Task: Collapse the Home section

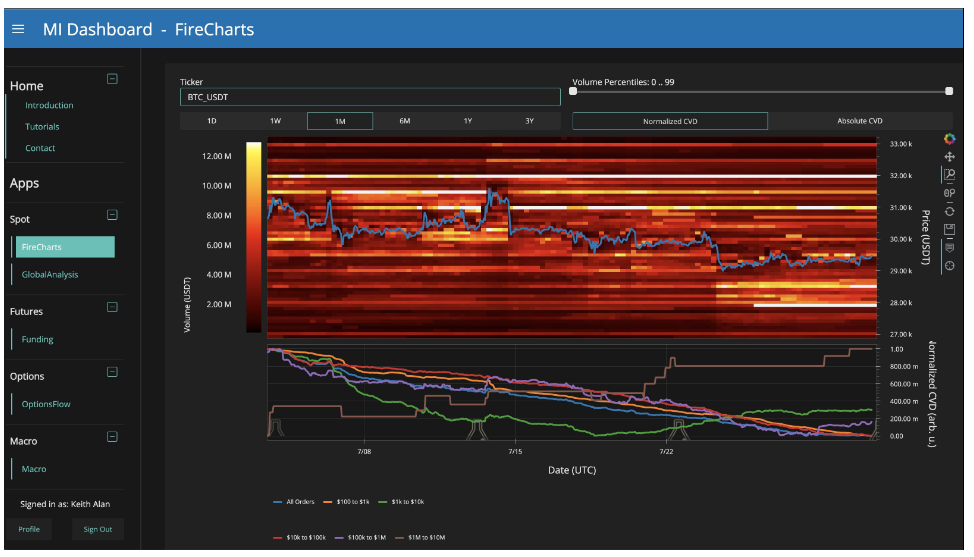Action: point(112,79)
